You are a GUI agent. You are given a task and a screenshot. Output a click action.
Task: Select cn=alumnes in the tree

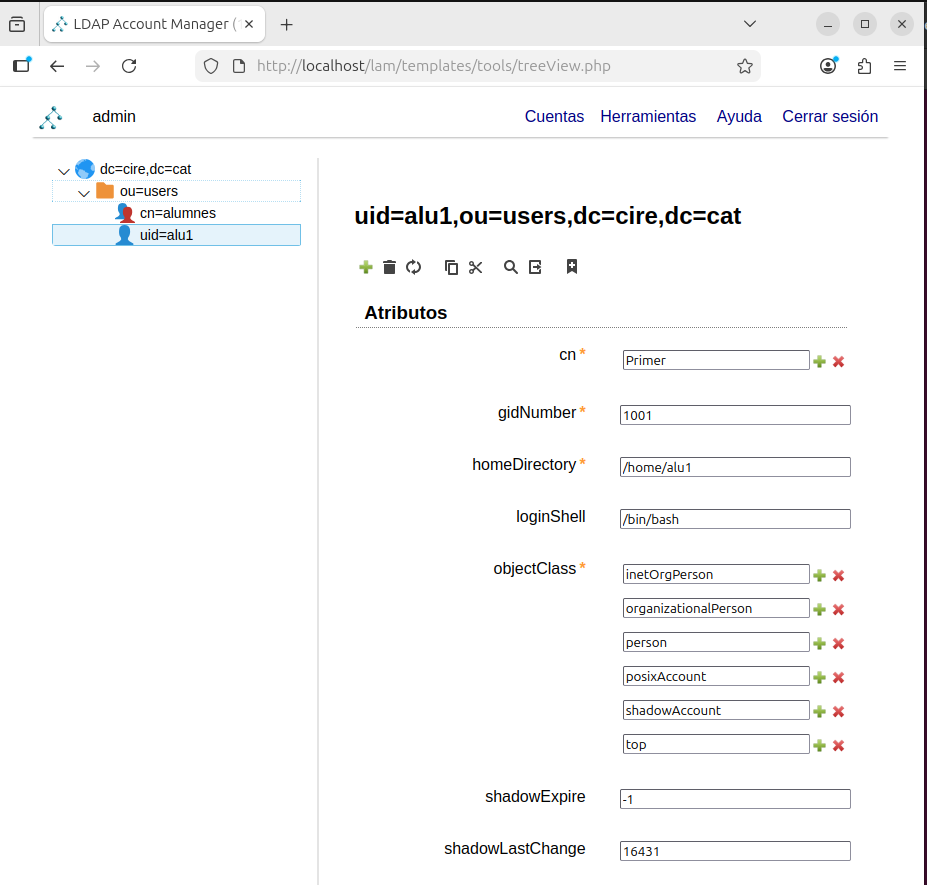177,213
